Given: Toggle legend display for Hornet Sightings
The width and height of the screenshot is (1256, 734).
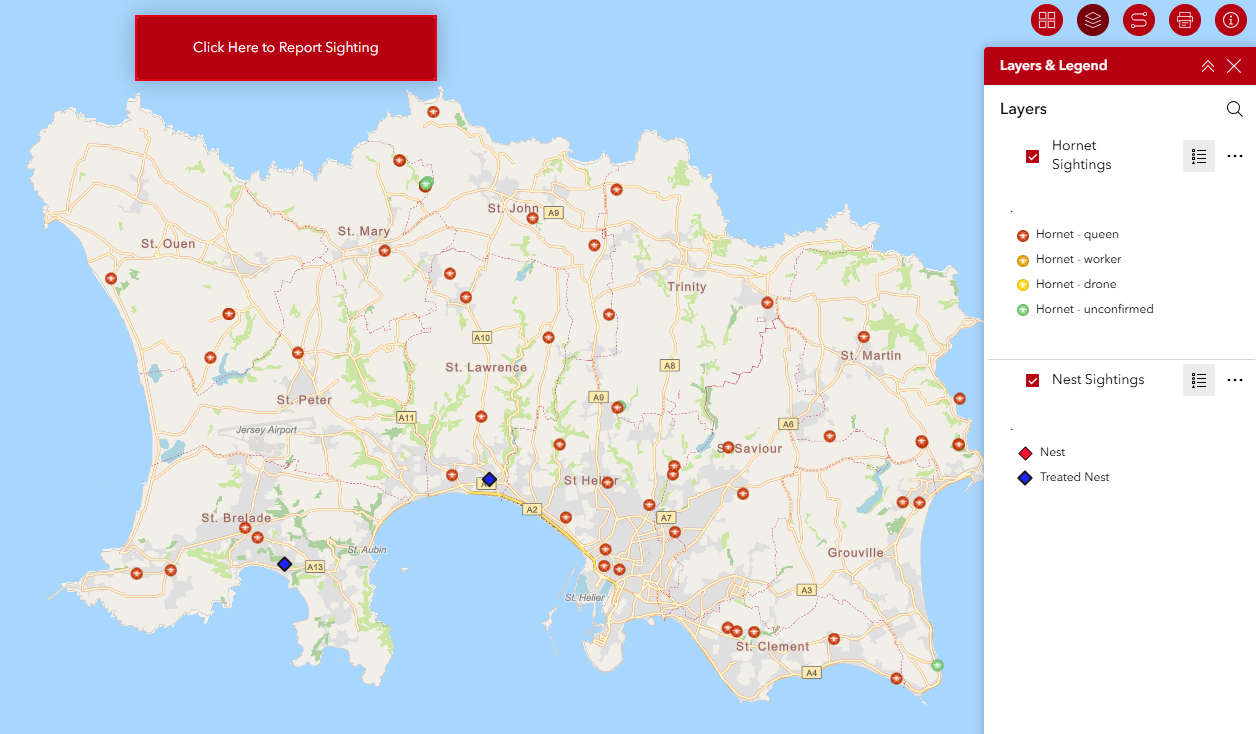Looking at the screenshot, I should (x=1199, y=156).
